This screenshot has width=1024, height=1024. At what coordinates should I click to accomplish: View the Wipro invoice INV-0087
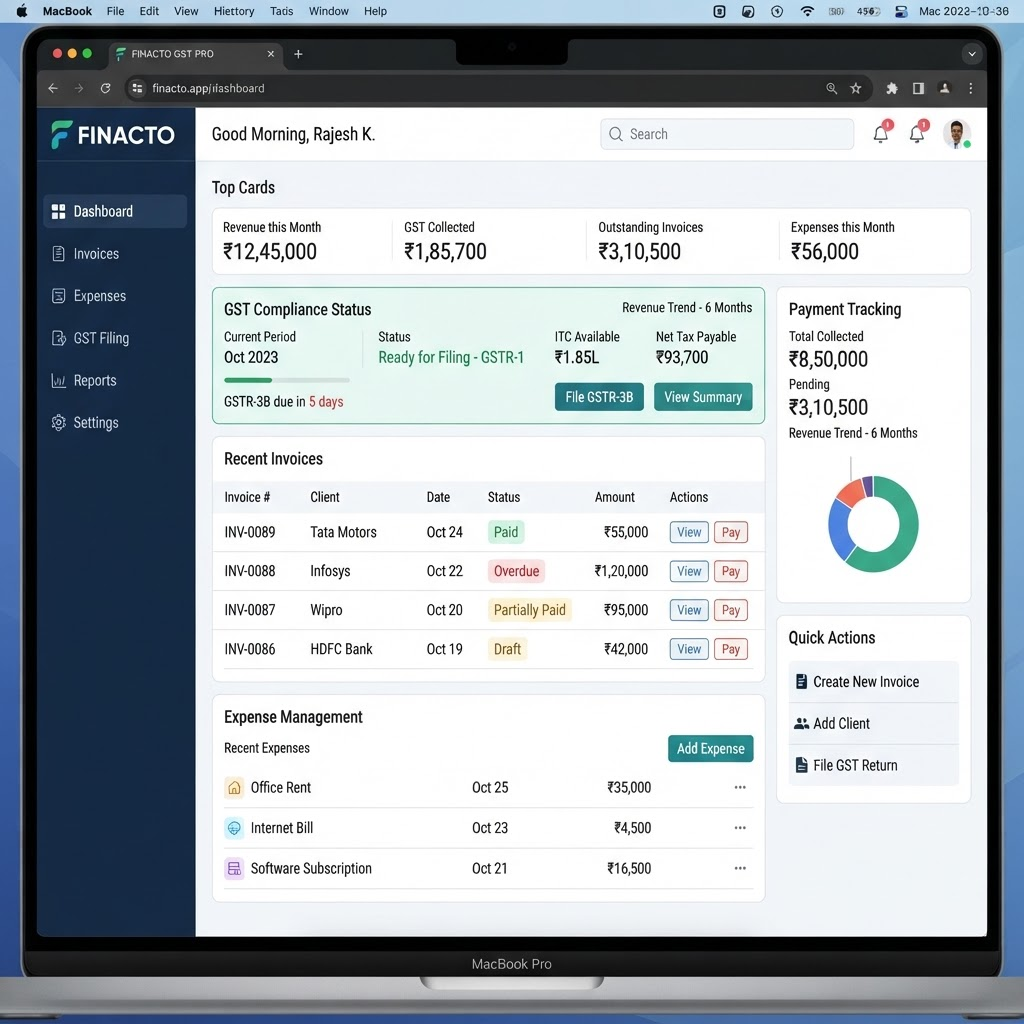pos(689,610)
